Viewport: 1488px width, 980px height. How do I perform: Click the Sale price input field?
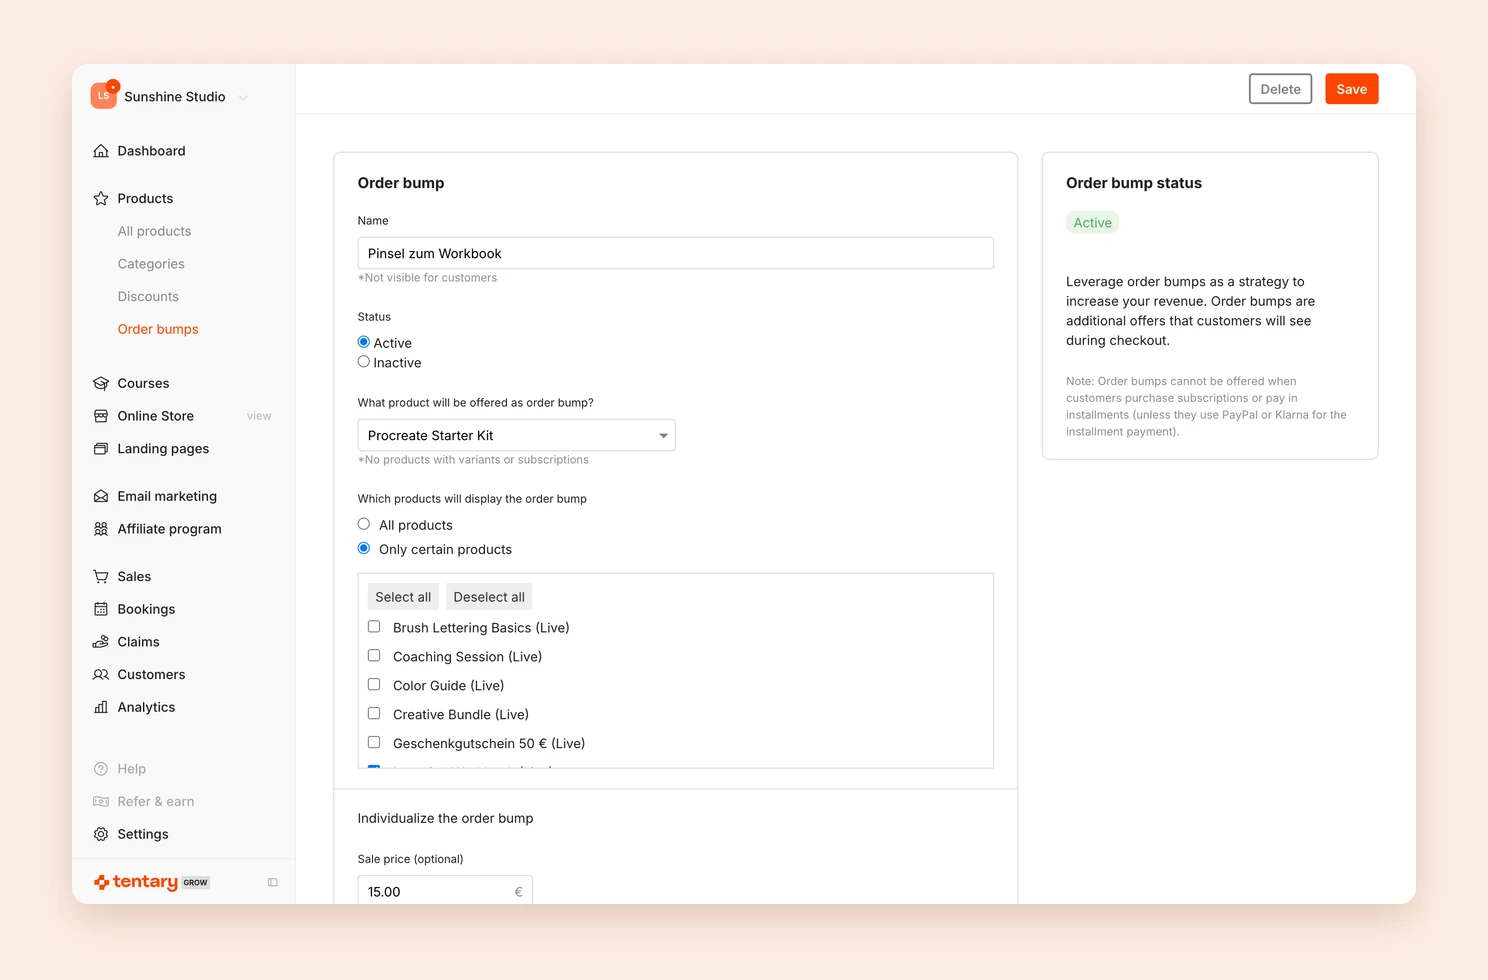445,891
